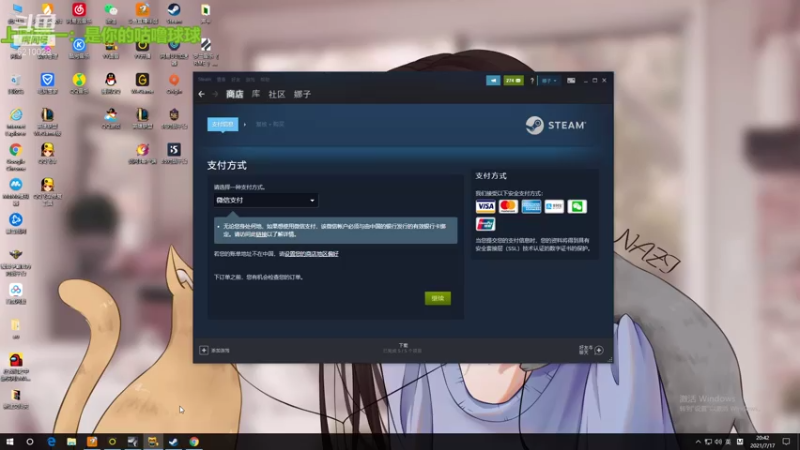Select the QQ penguin desktop shortcut

click(x=111, y=83)
